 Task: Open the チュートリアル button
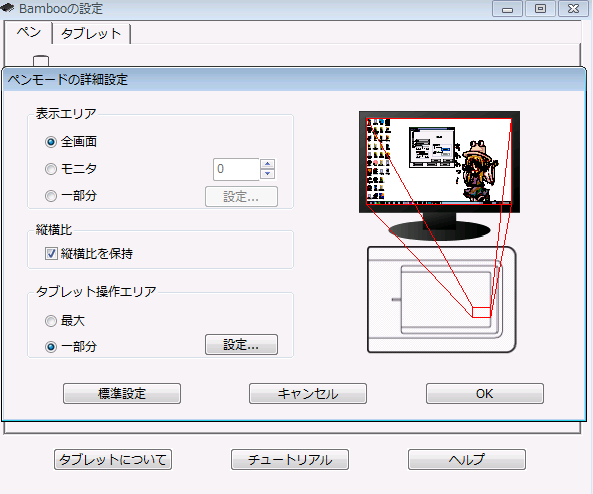click(290, 460)
